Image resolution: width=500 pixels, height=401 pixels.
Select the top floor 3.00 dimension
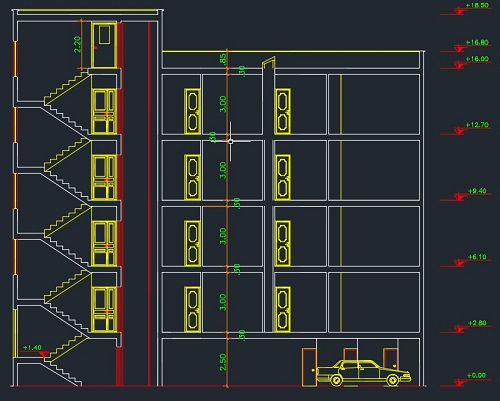point(223,104)
